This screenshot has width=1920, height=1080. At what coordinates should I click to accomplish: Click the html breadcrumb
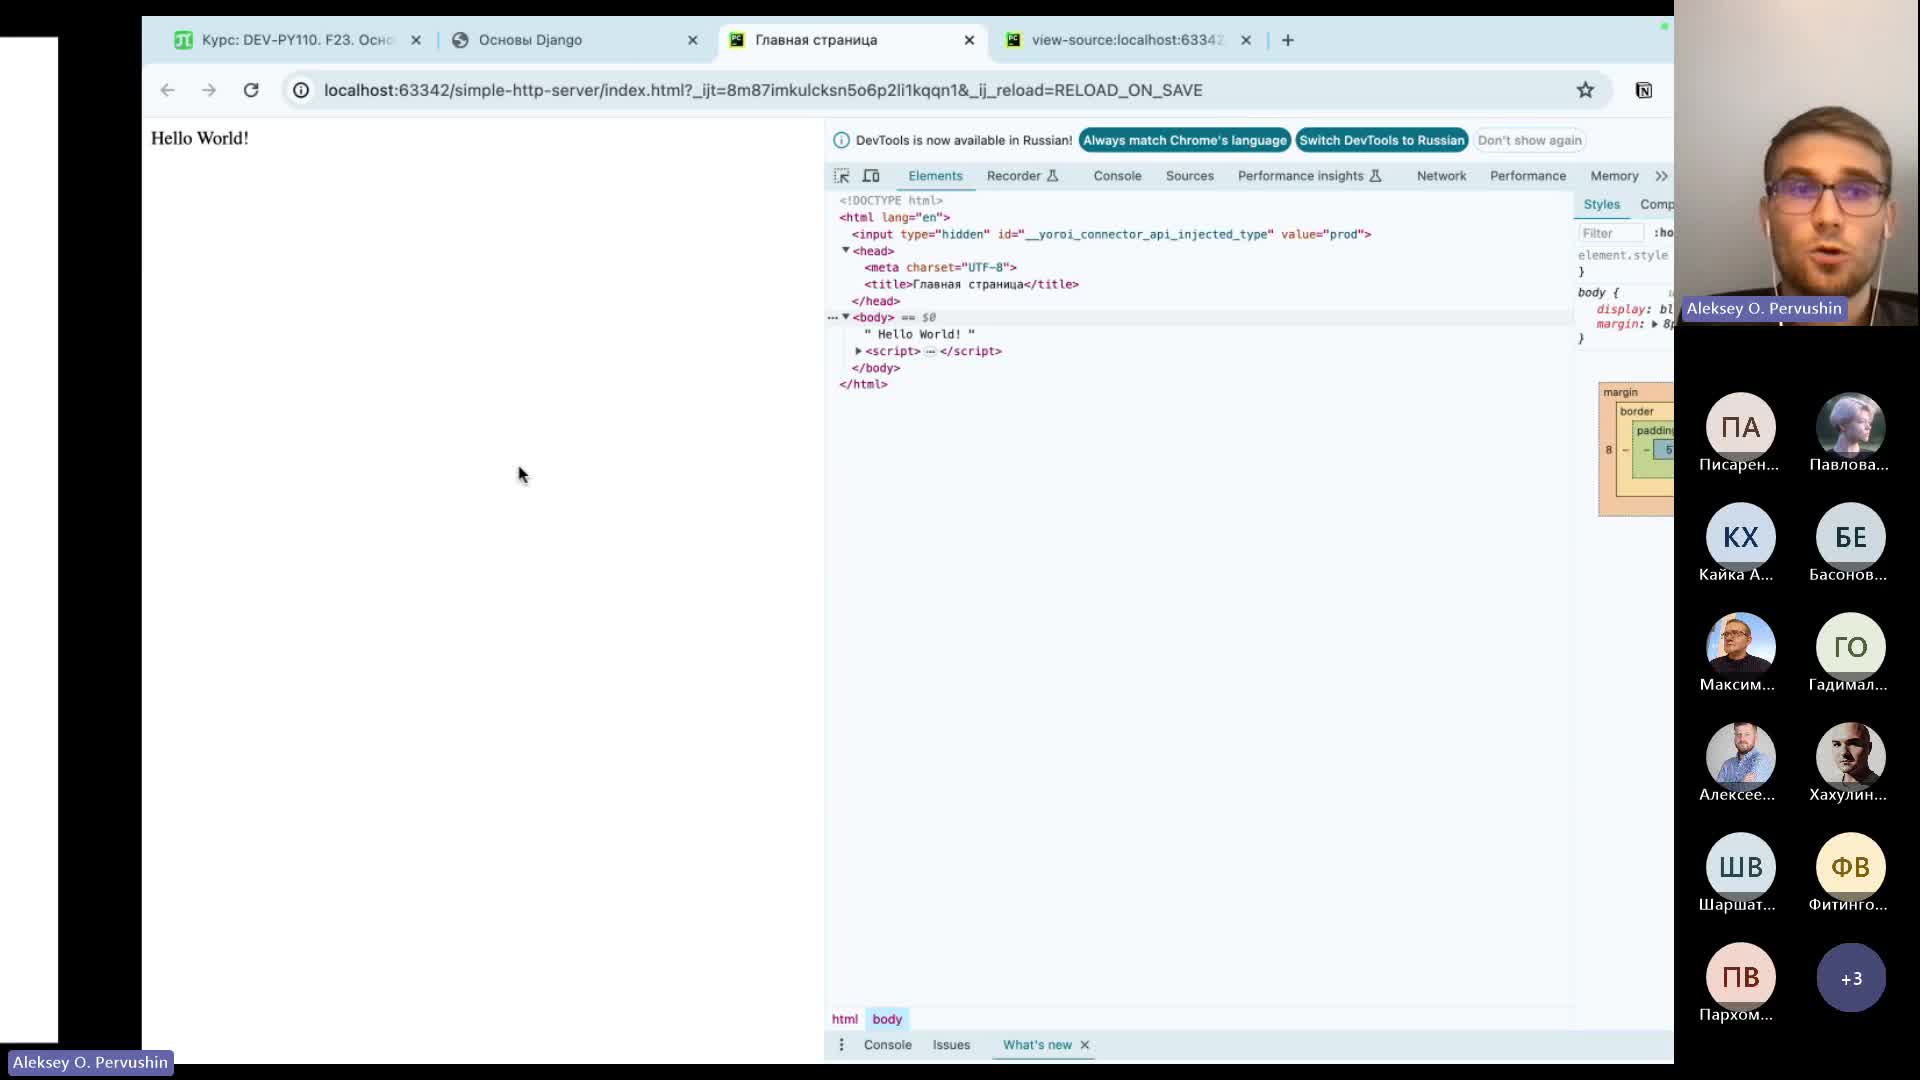coord(845,1019)
